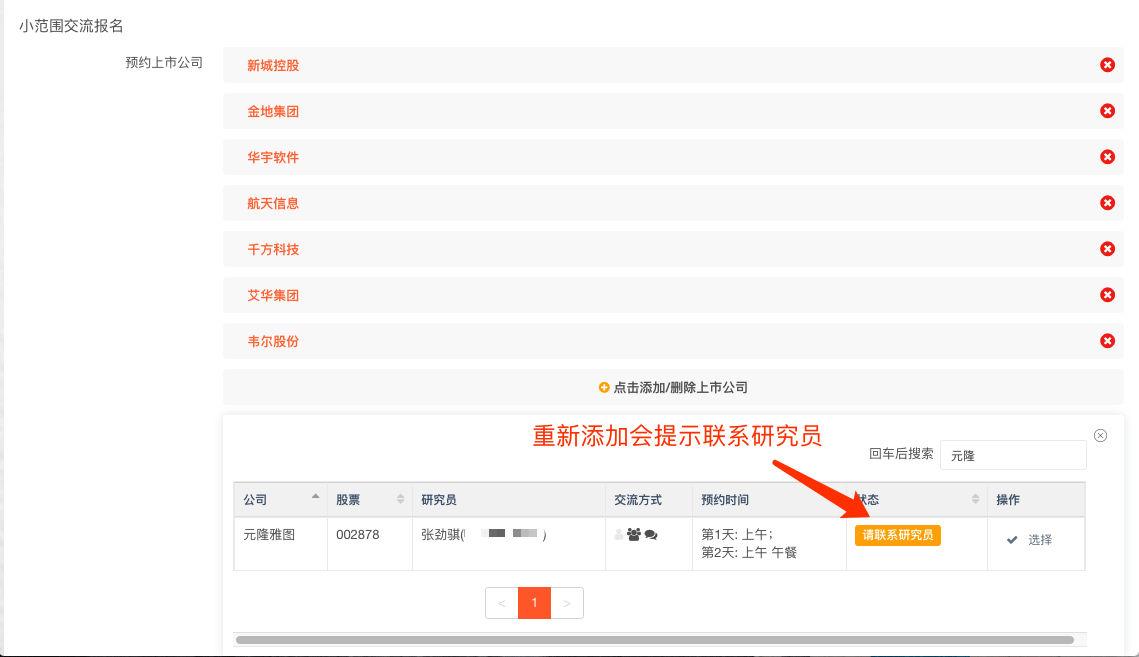
Task: Click the 请联系研究员 status badge
Action: [898, 535]
